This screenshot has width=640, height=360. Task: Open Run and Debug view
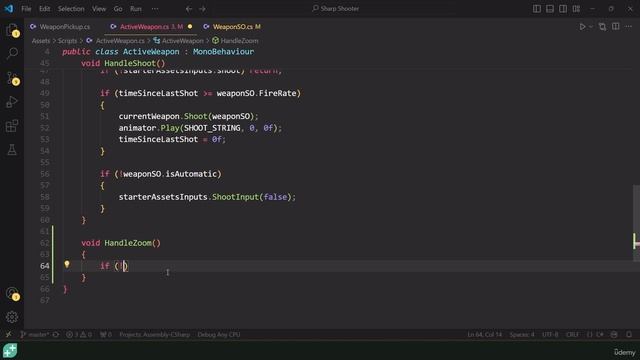[12, 102]
